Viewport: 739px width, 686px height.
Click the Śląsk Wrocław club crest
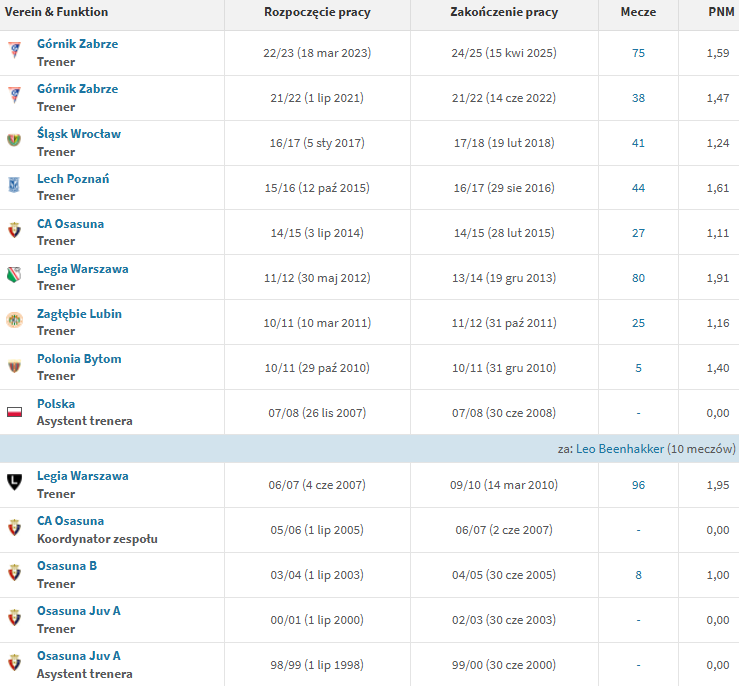tap(15, 140)
